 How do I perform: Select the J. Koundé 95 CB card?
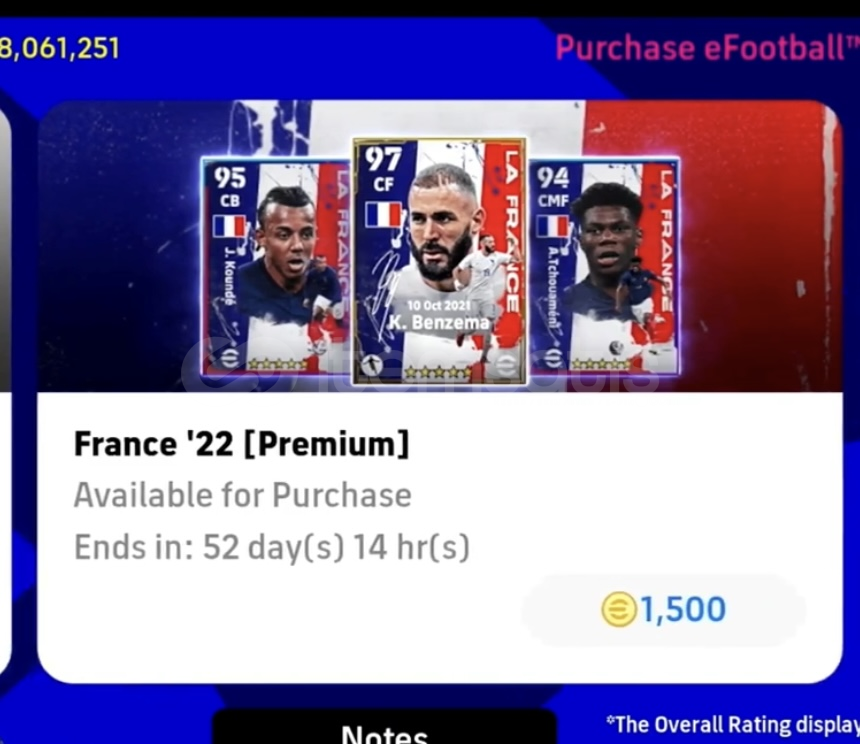point(276,266)
